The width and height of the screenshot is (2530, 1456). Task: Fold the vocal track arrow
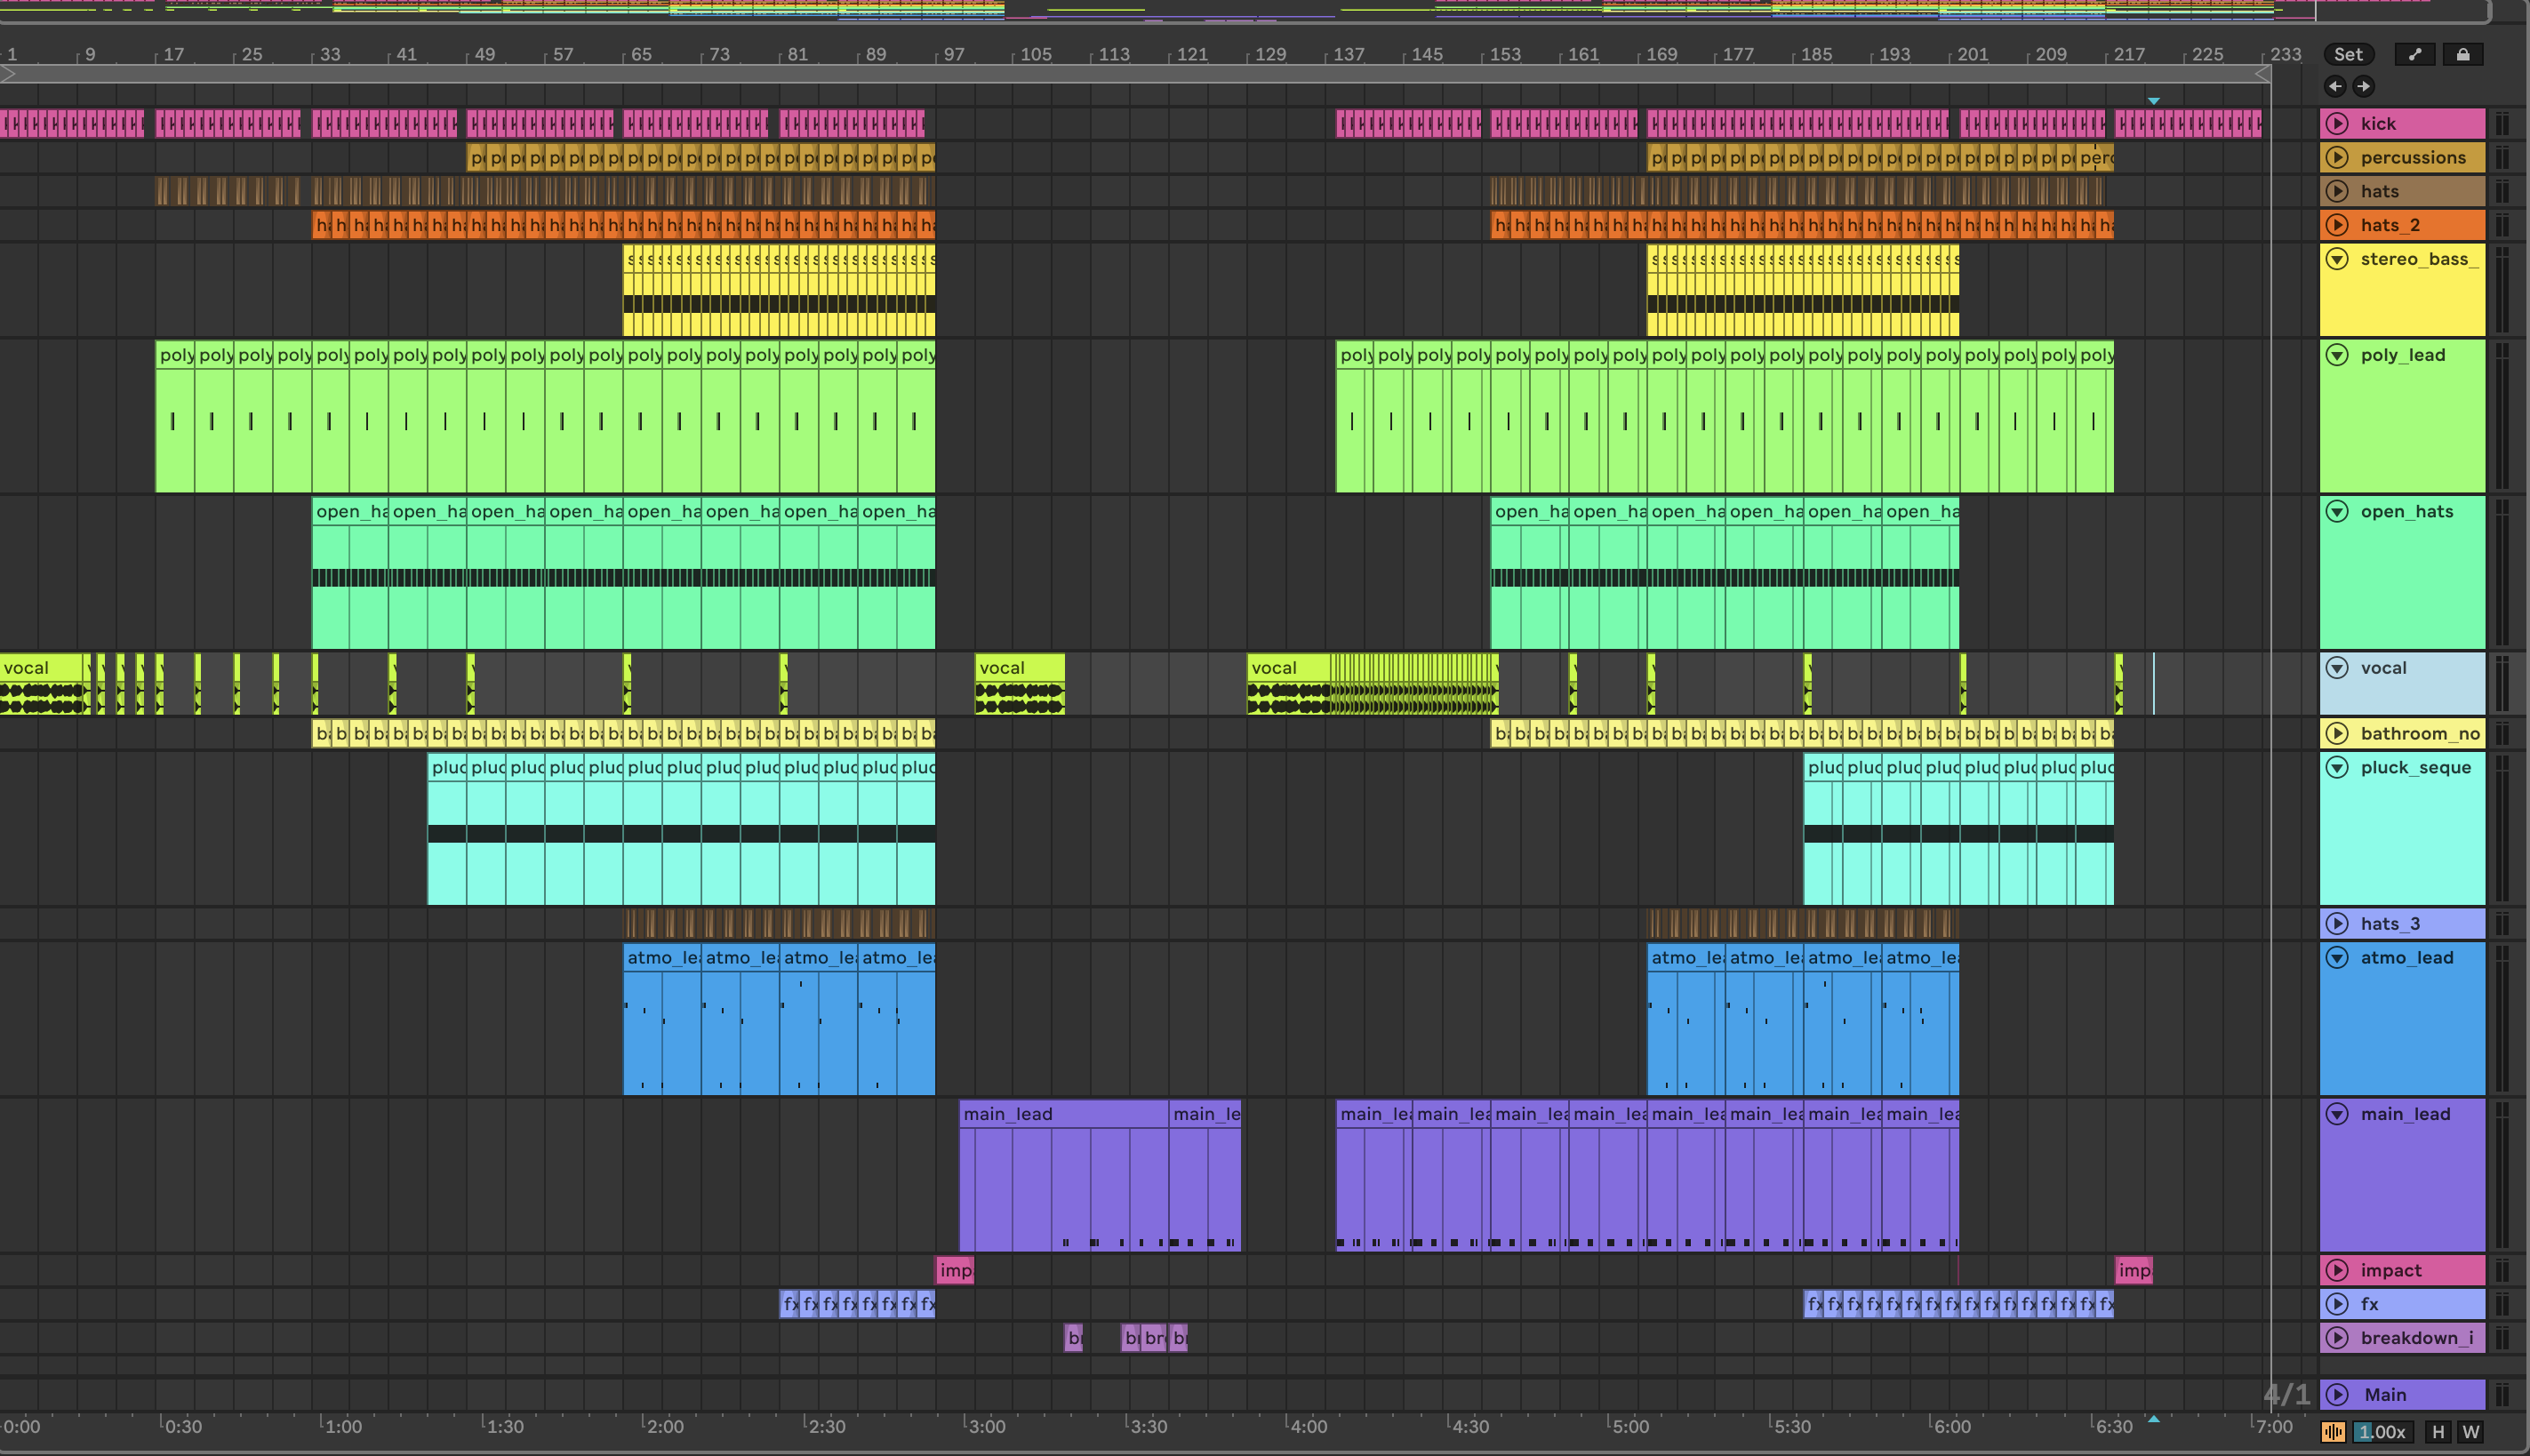click(x=2337, y=668)
